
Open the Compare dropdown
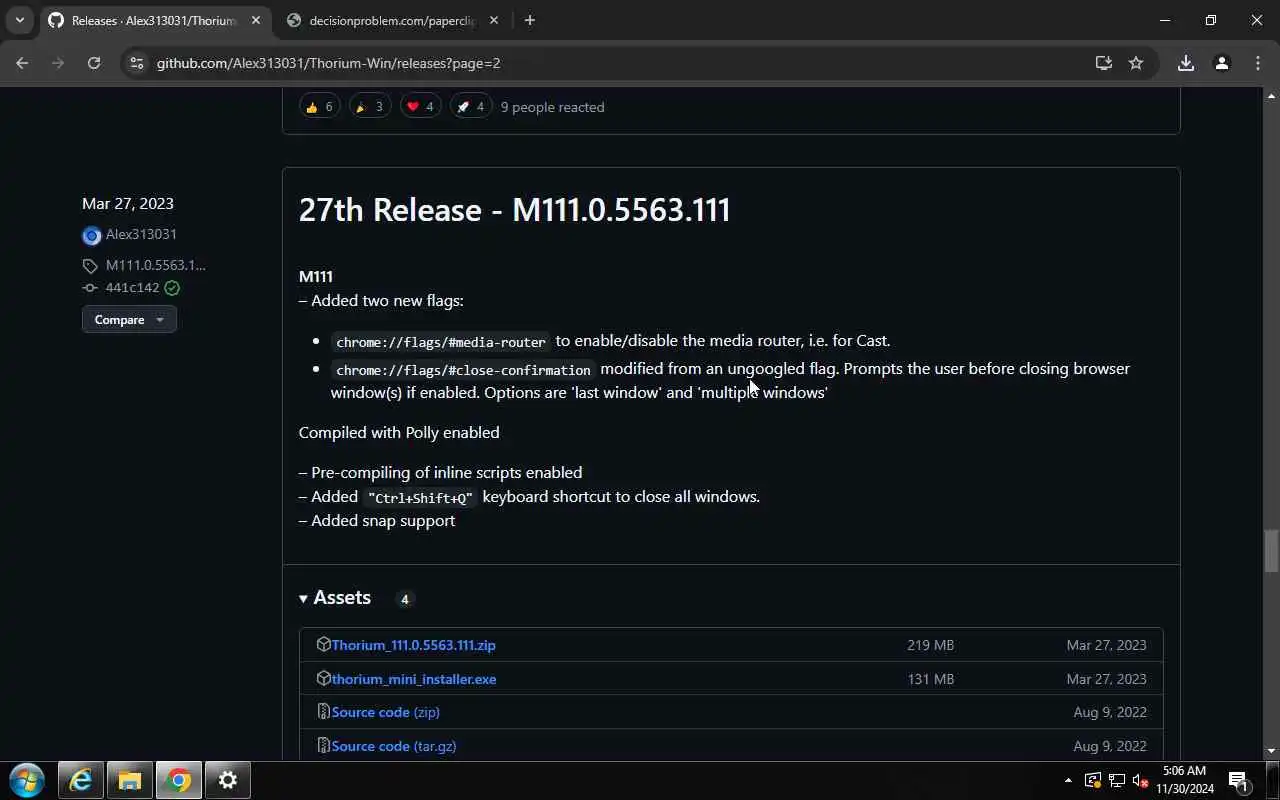point(129,319)
